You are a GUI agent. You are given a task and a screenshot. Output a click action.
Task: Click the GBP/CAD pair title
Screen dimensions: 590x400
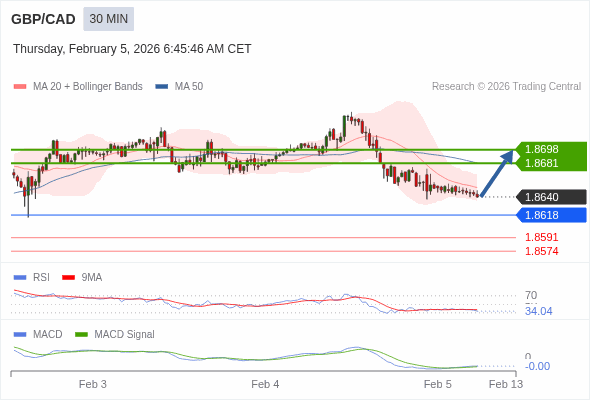click(x=43, y=19)
